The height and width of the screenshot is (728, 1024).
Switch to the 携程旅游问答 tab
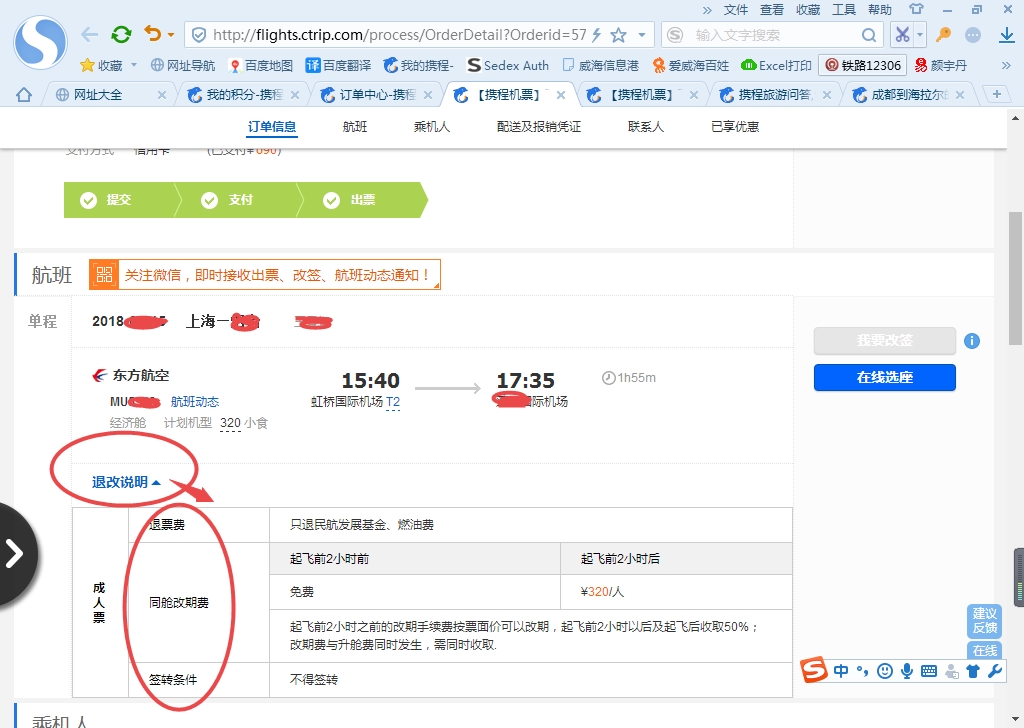[775, 95]
